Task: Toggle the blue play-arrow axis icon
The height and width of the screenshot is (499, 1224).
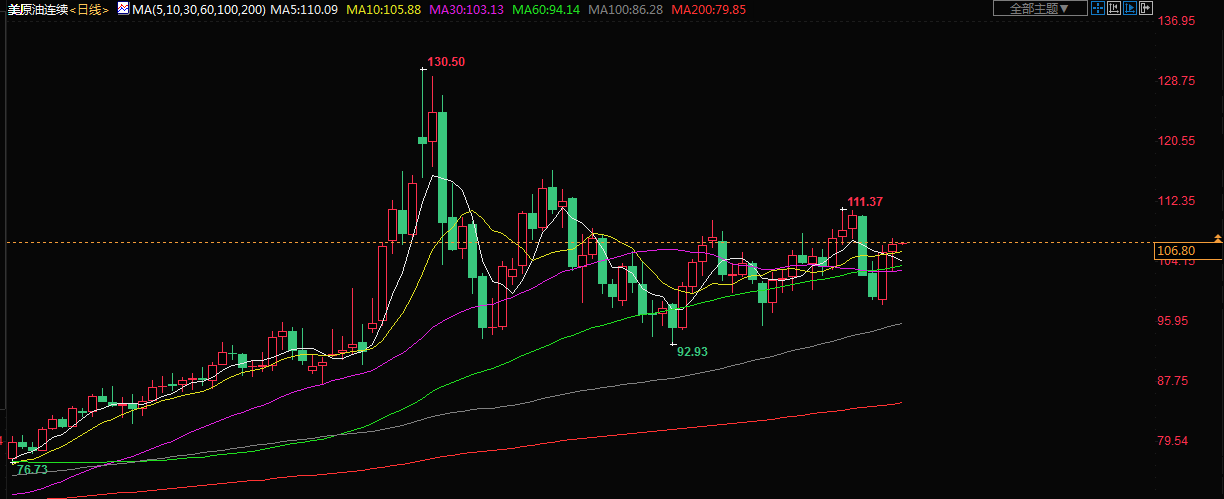Action: pos(1129,8)
